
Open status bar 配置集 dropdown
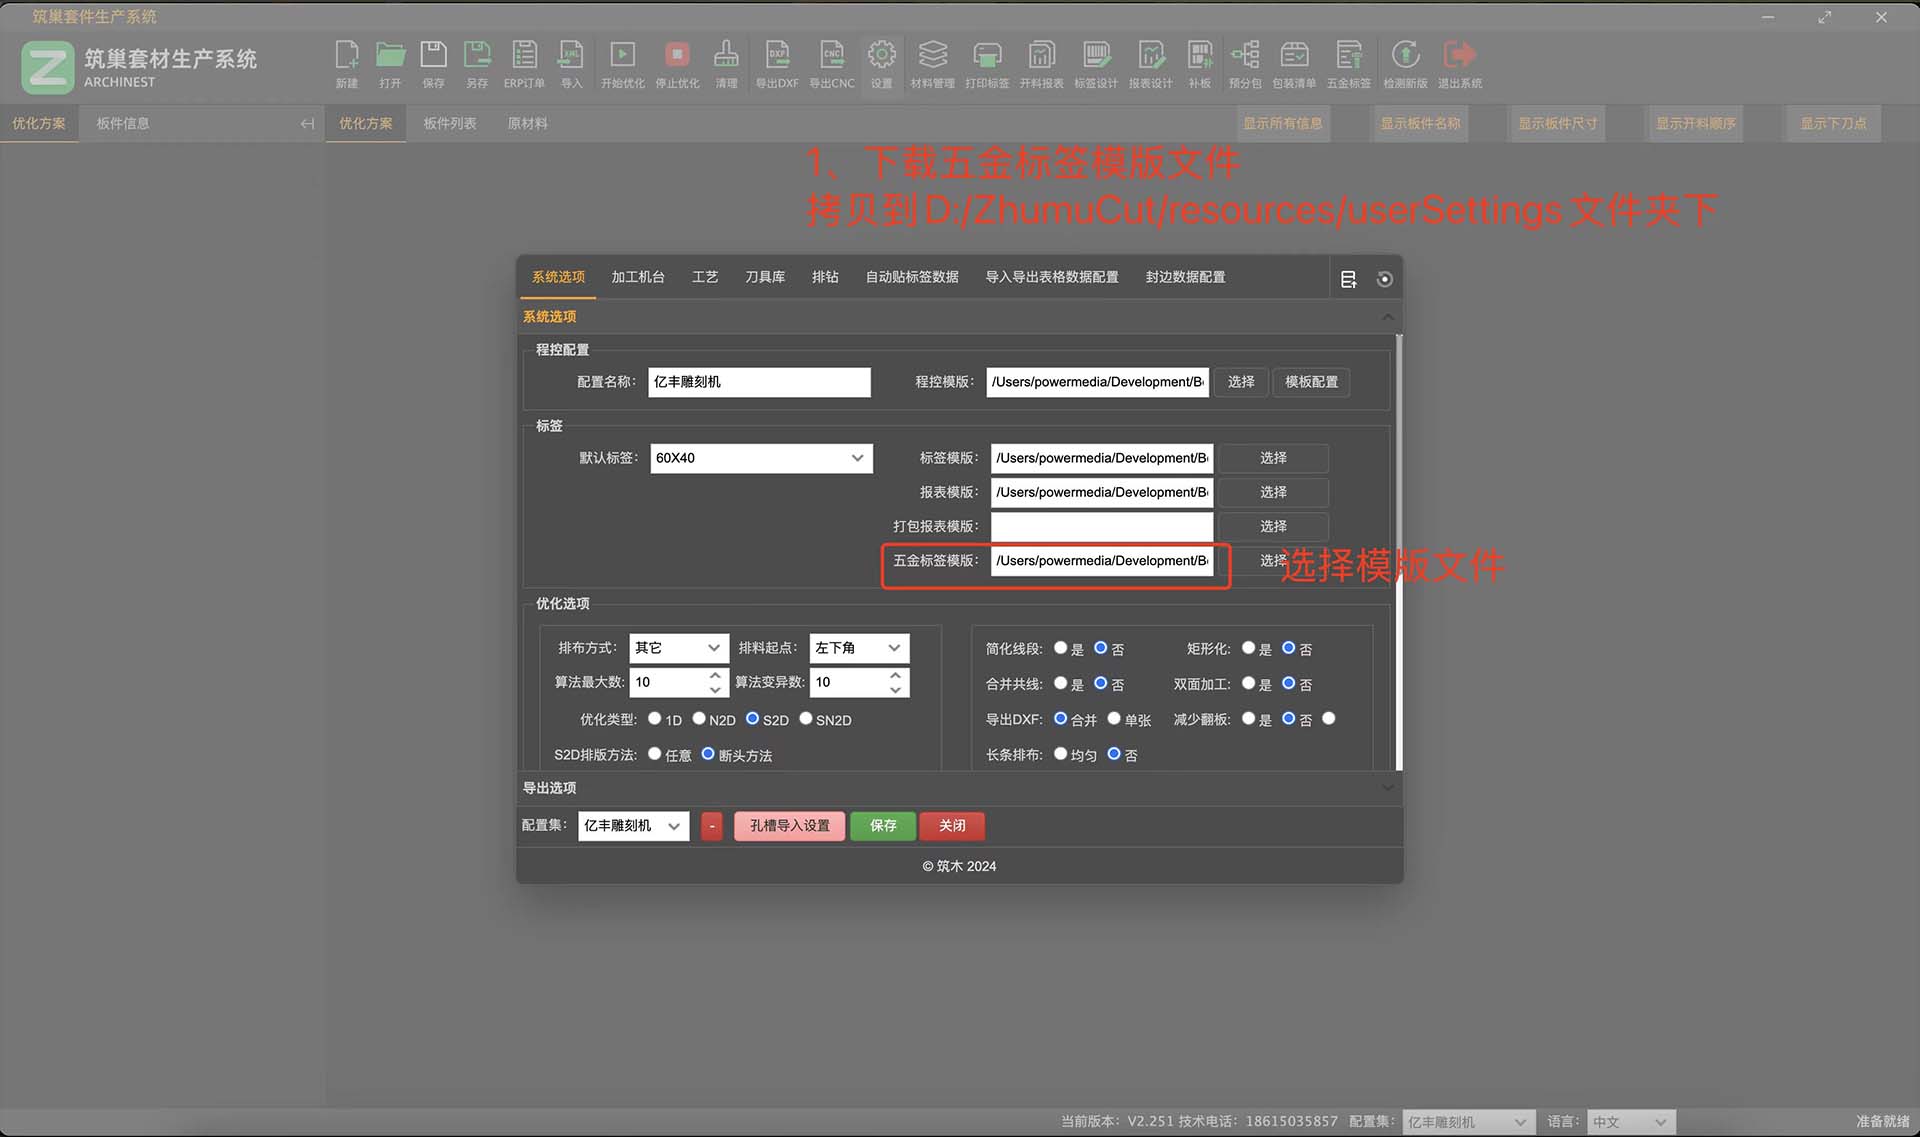[x=1468, y=1122]
